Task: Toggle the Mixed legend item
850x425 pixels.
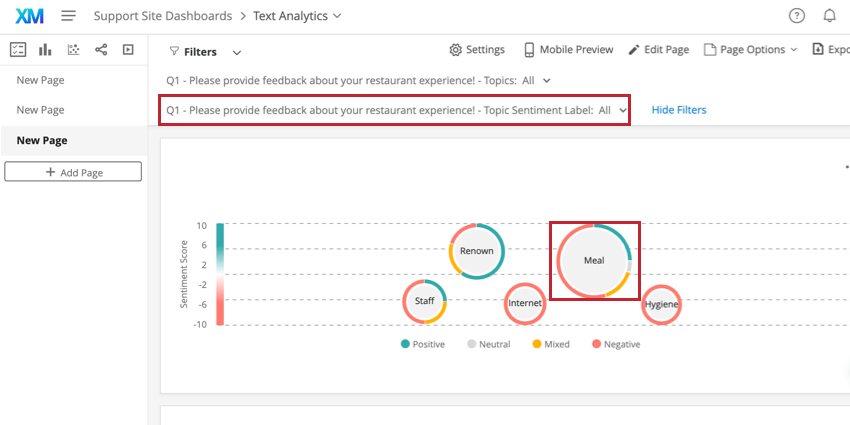Action: (x=551, y=344)
